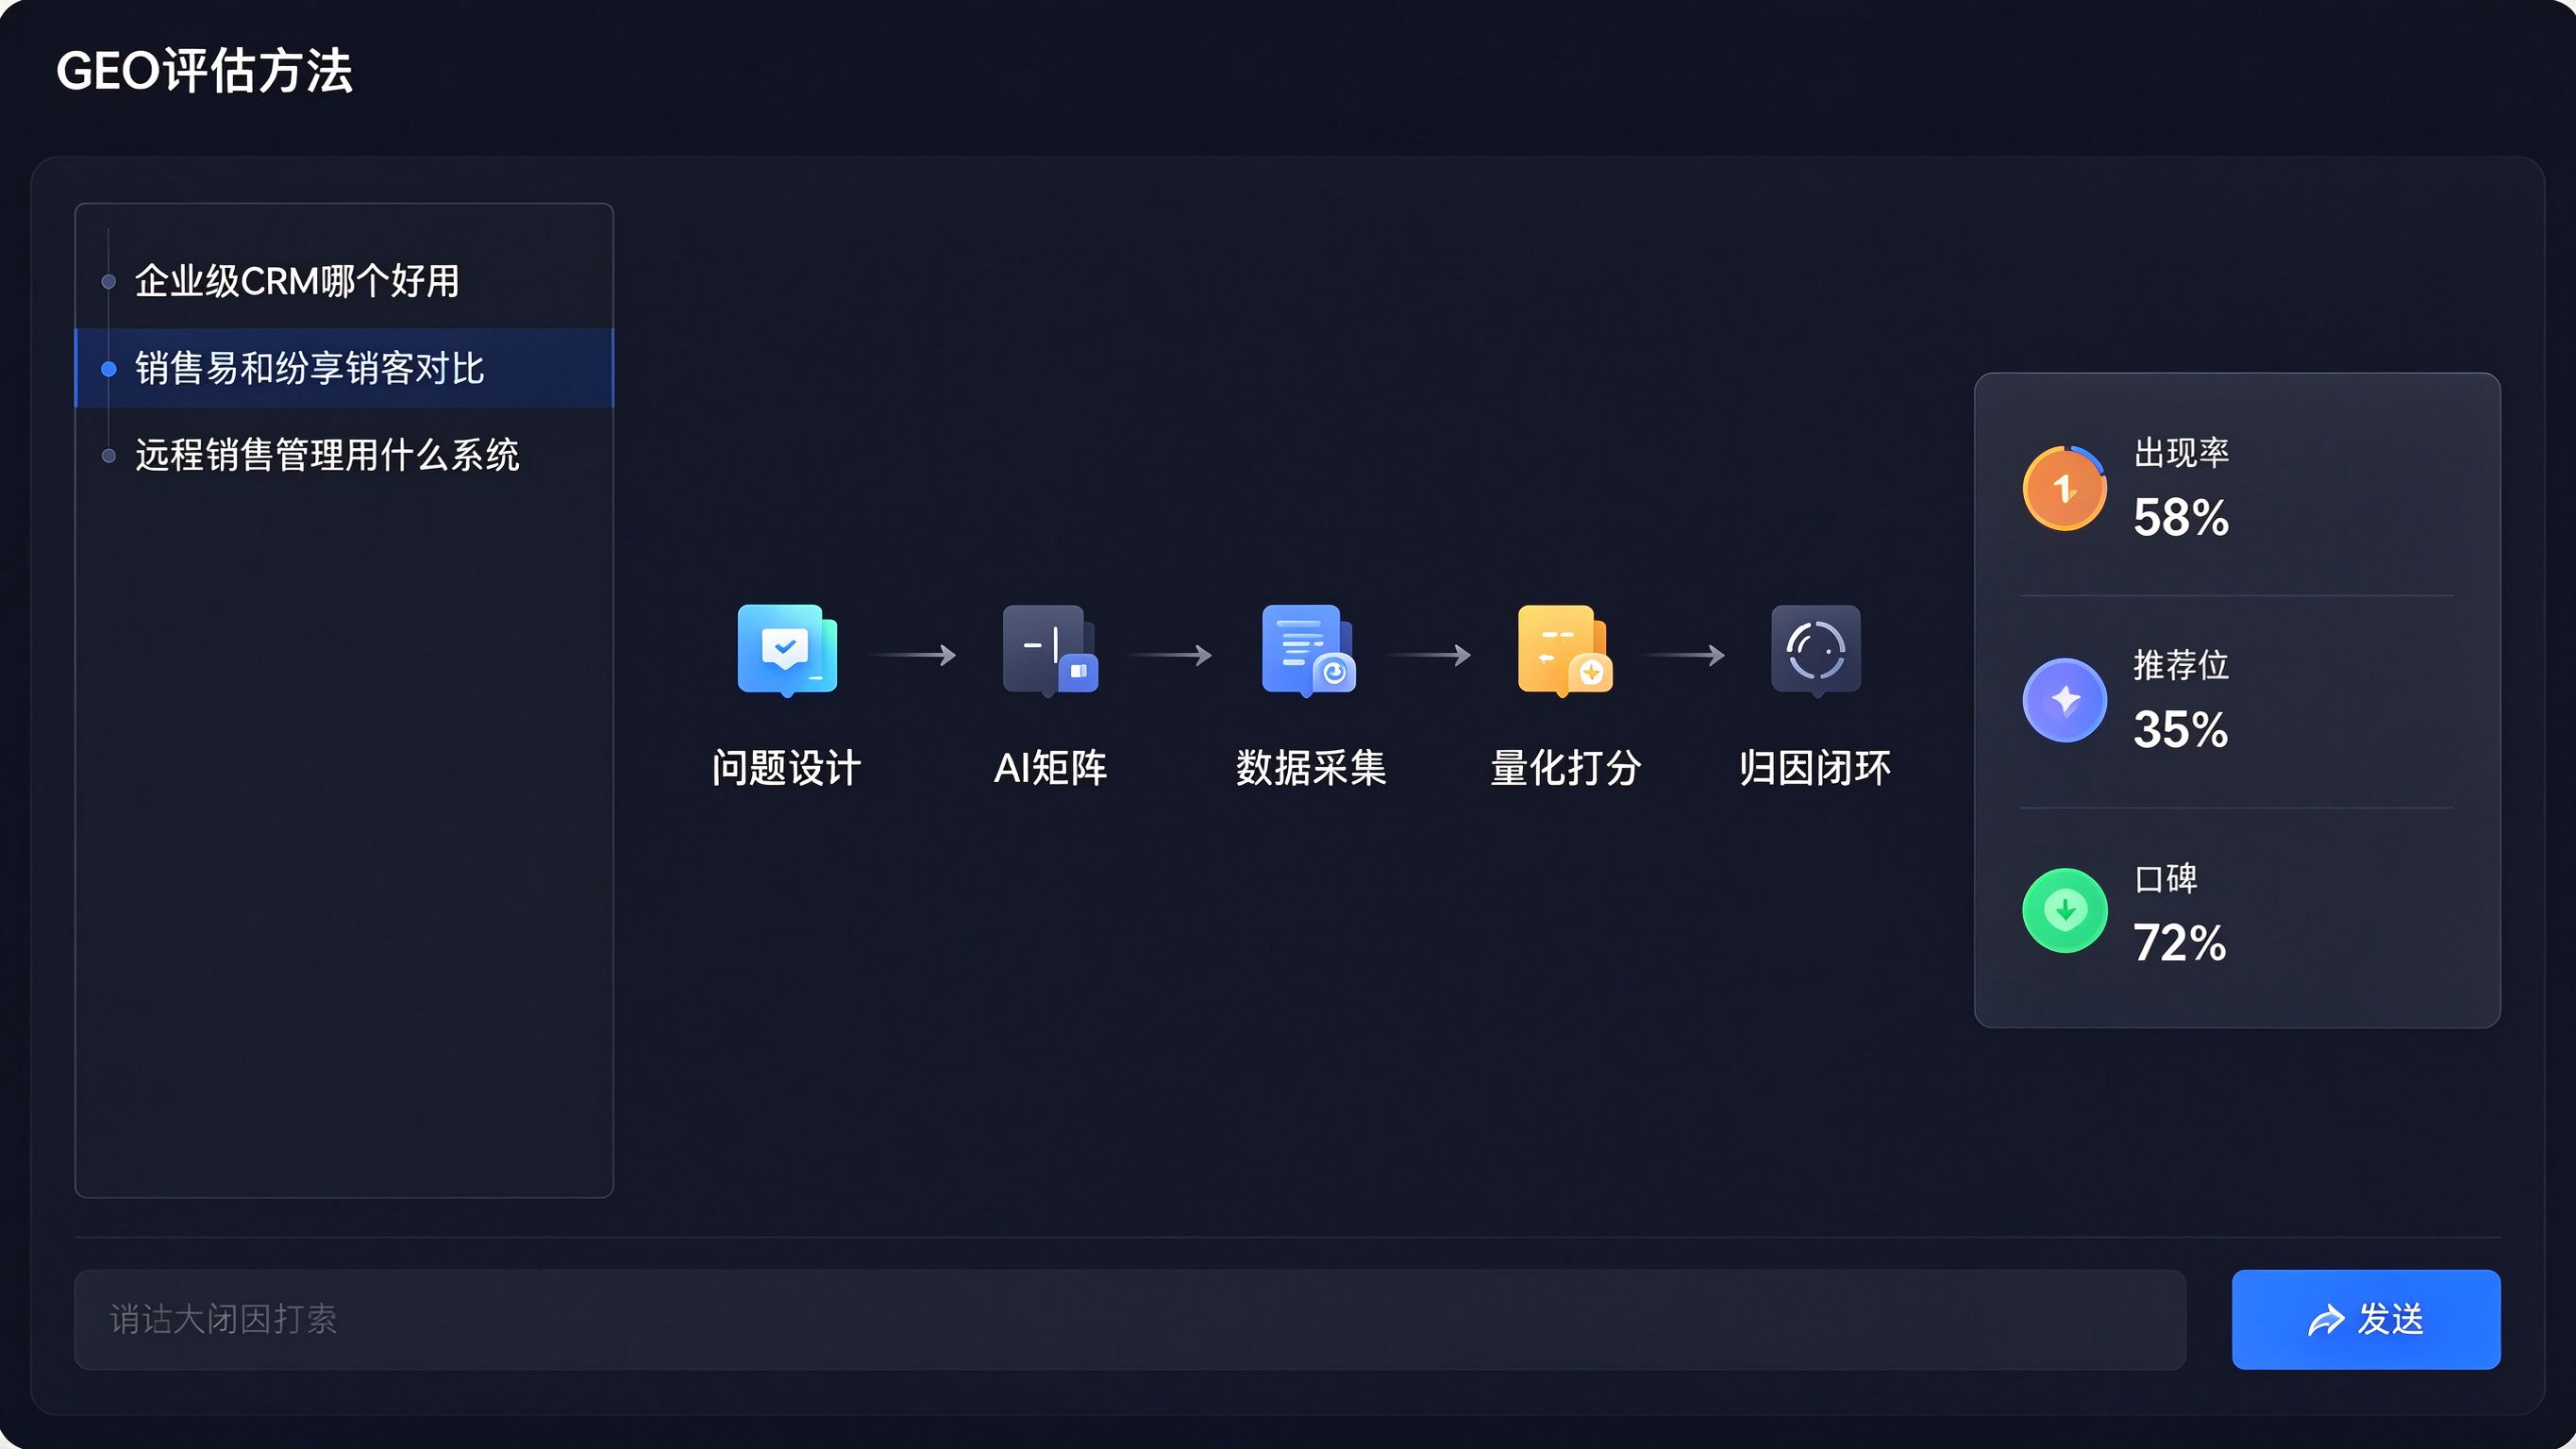The image size is (2576, 1449).
Task: Click the 归因闭环 step label
Action: [1815, 768]
